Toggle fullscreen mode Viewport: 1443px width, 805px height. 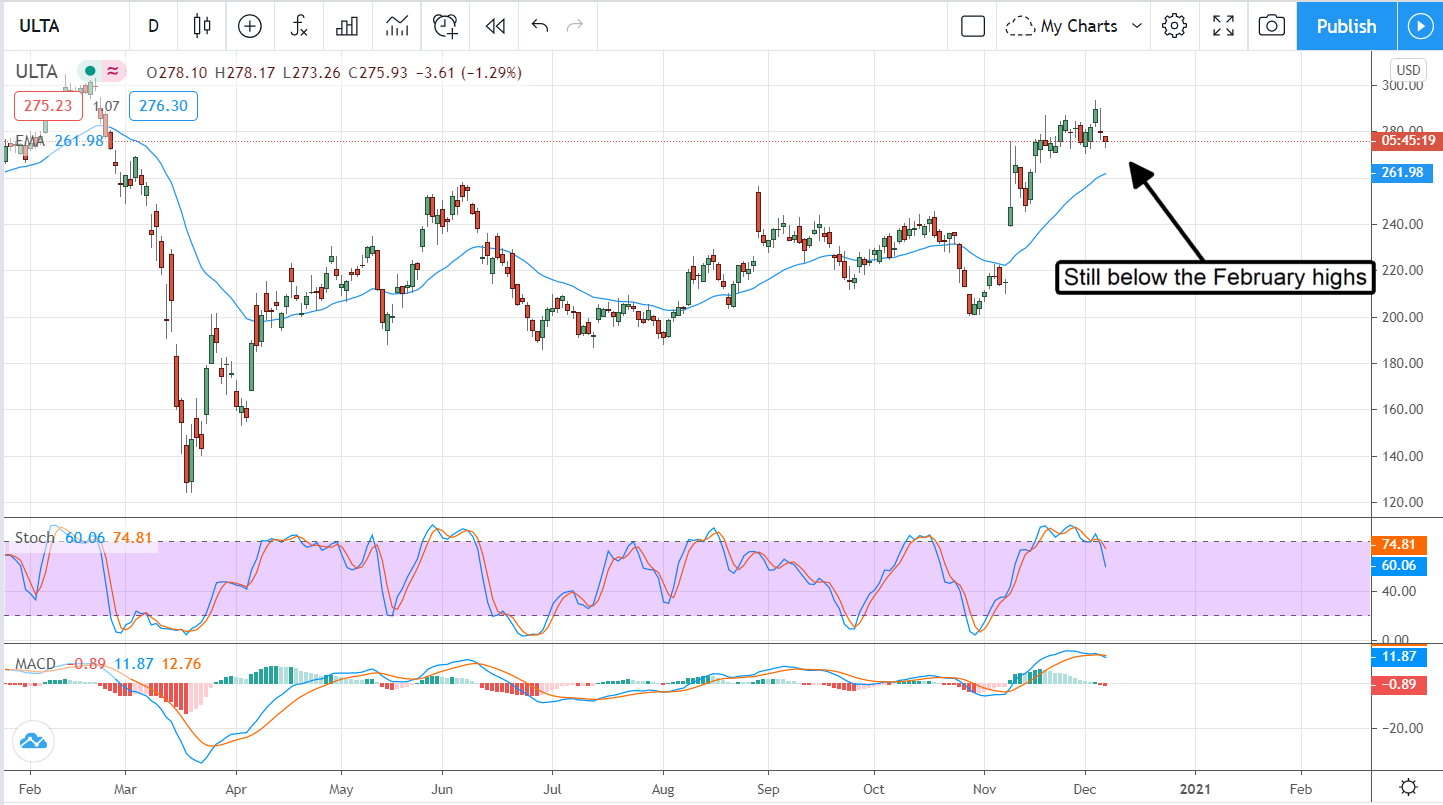pos(1223,26)
